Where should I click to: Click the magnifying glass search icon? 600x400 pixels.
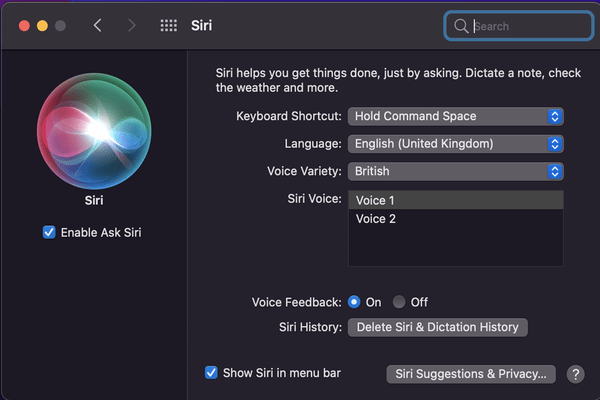pos(461,26)
